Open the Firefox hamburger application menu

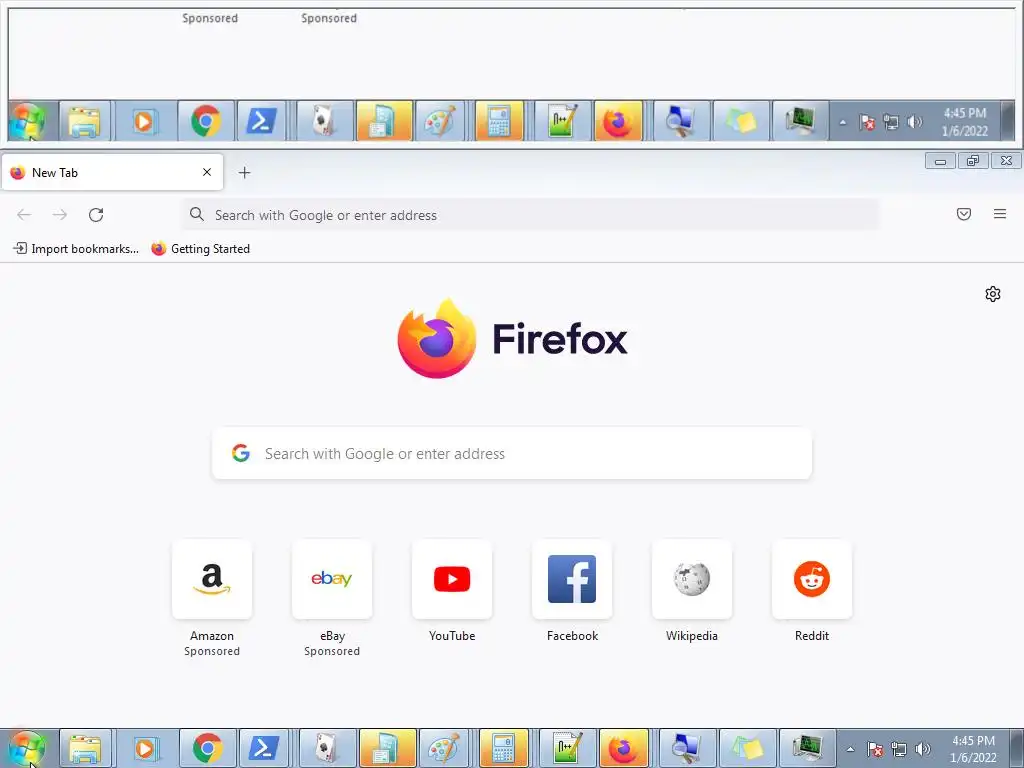(x=1000, y=214)
